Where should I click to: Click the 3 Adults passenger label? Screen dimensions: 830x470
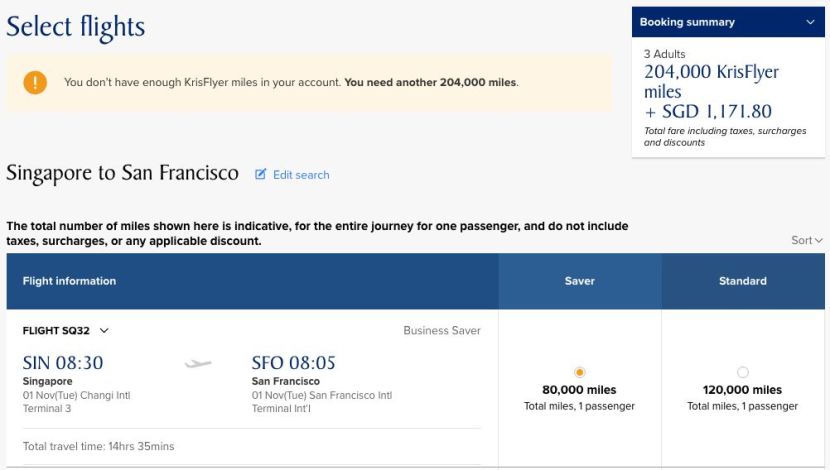point(665,54)
